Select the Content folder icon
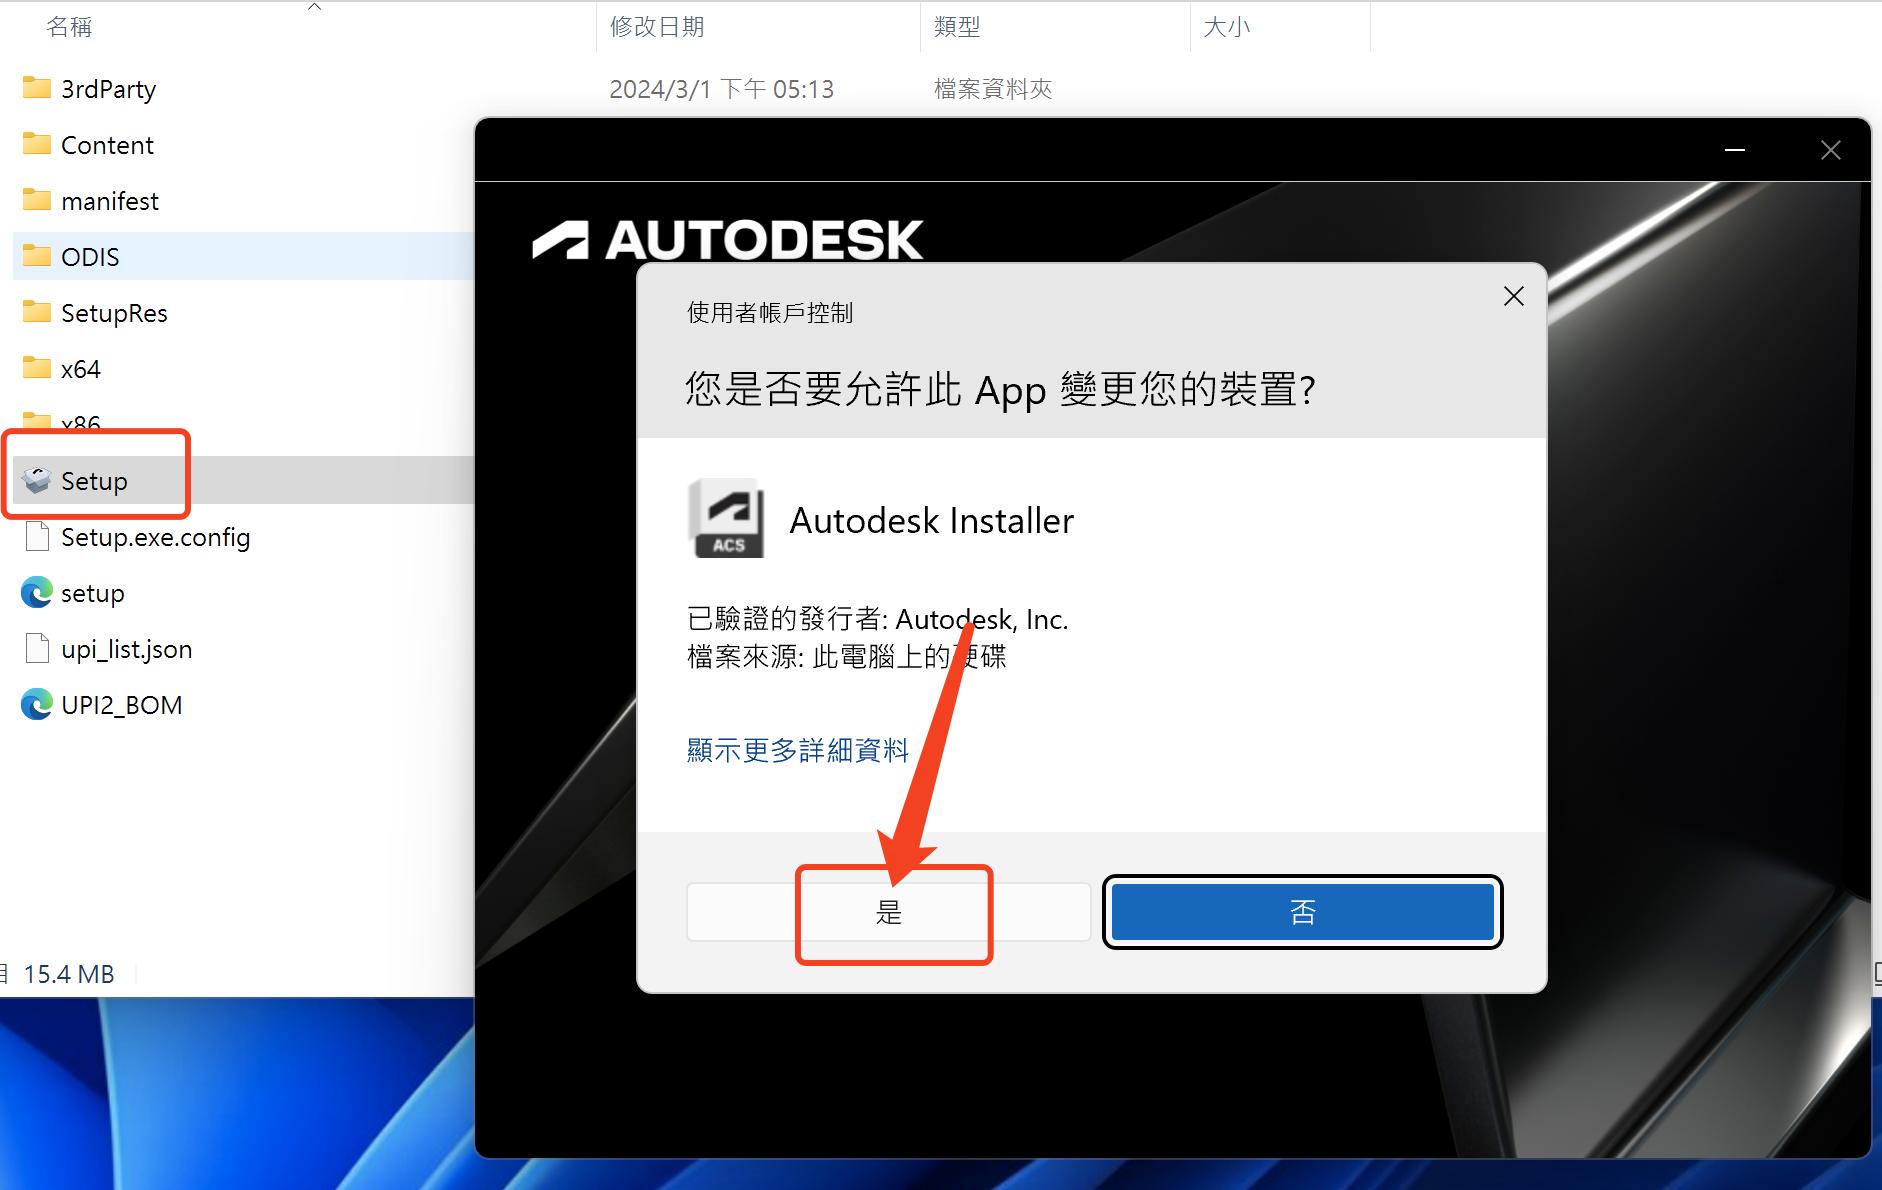 tap(37, 144)
